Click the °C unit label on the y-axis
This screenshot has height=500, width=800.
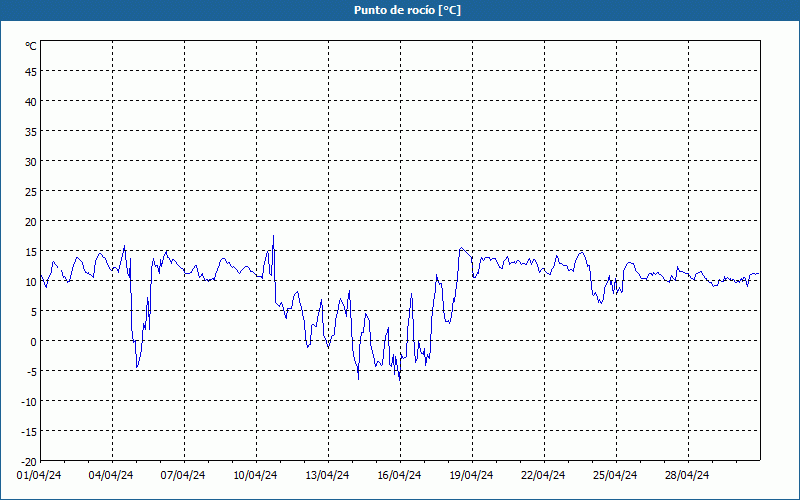pyautogui.click(x=31, y=46)
